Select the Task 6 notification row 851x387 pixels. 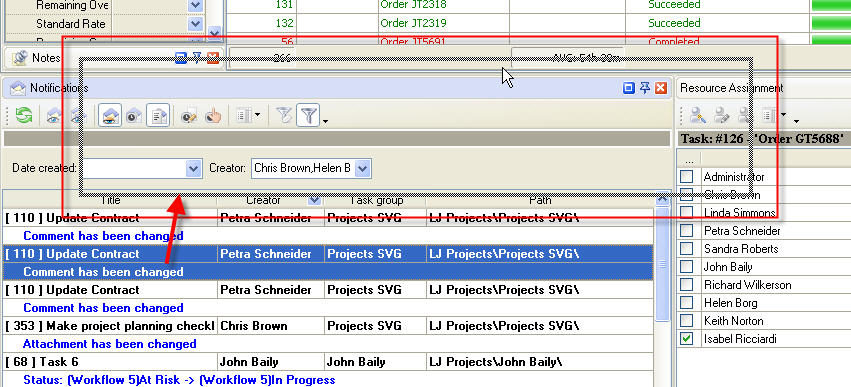click(328, 362)
